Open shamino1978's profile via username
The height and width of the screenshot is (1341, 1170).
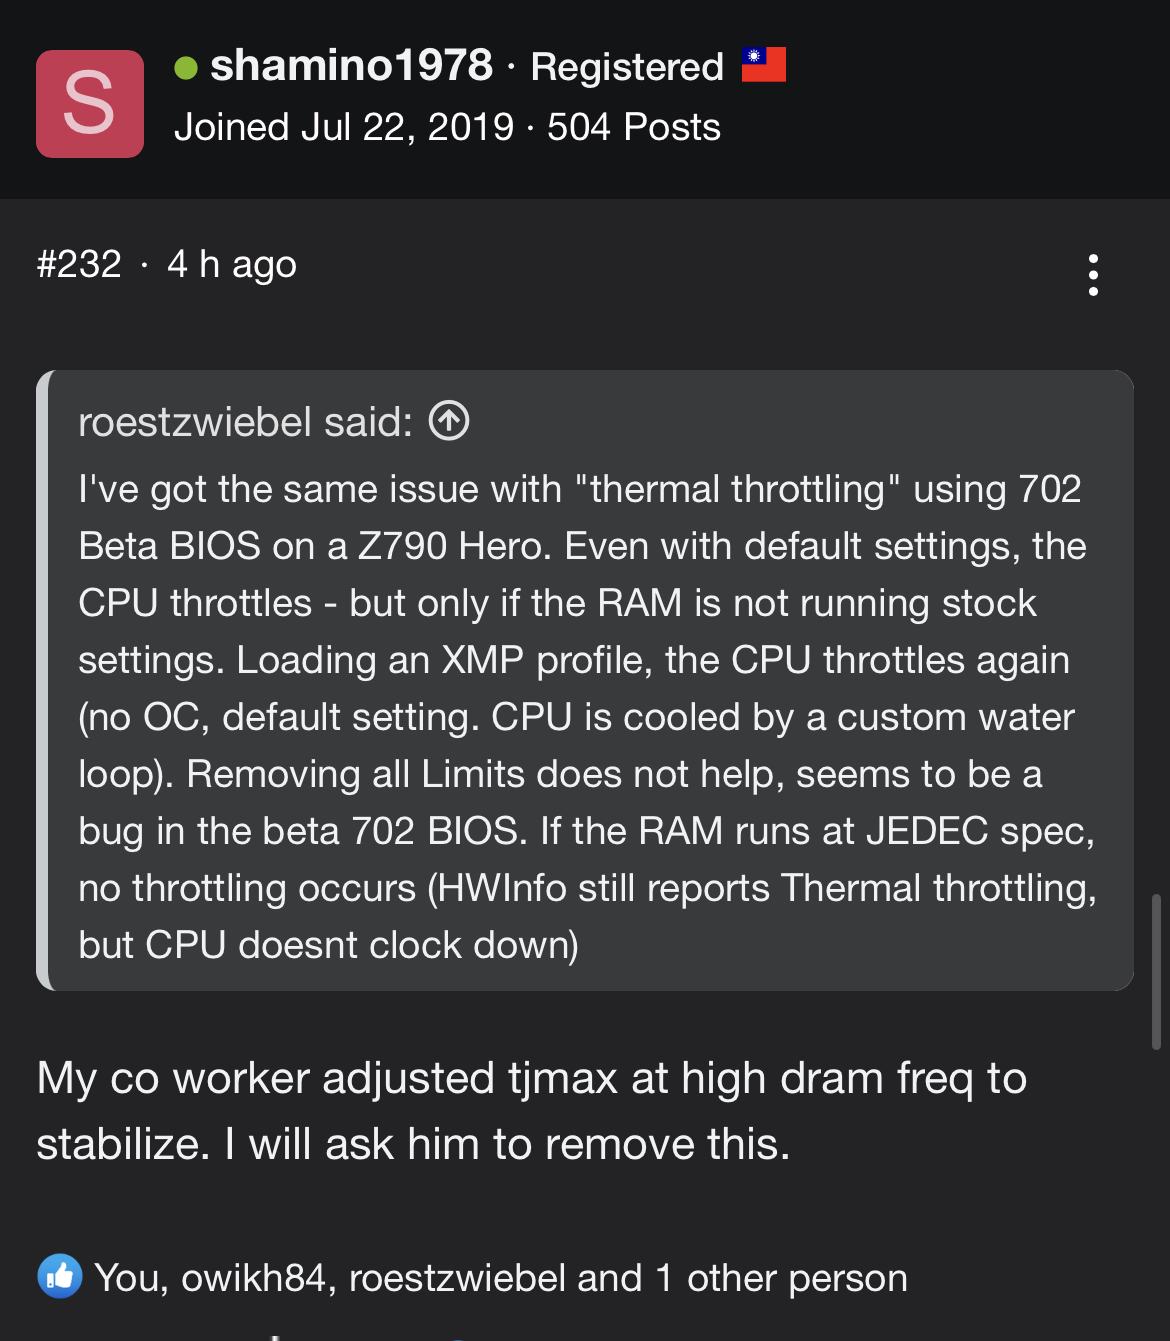click(351, 66)
